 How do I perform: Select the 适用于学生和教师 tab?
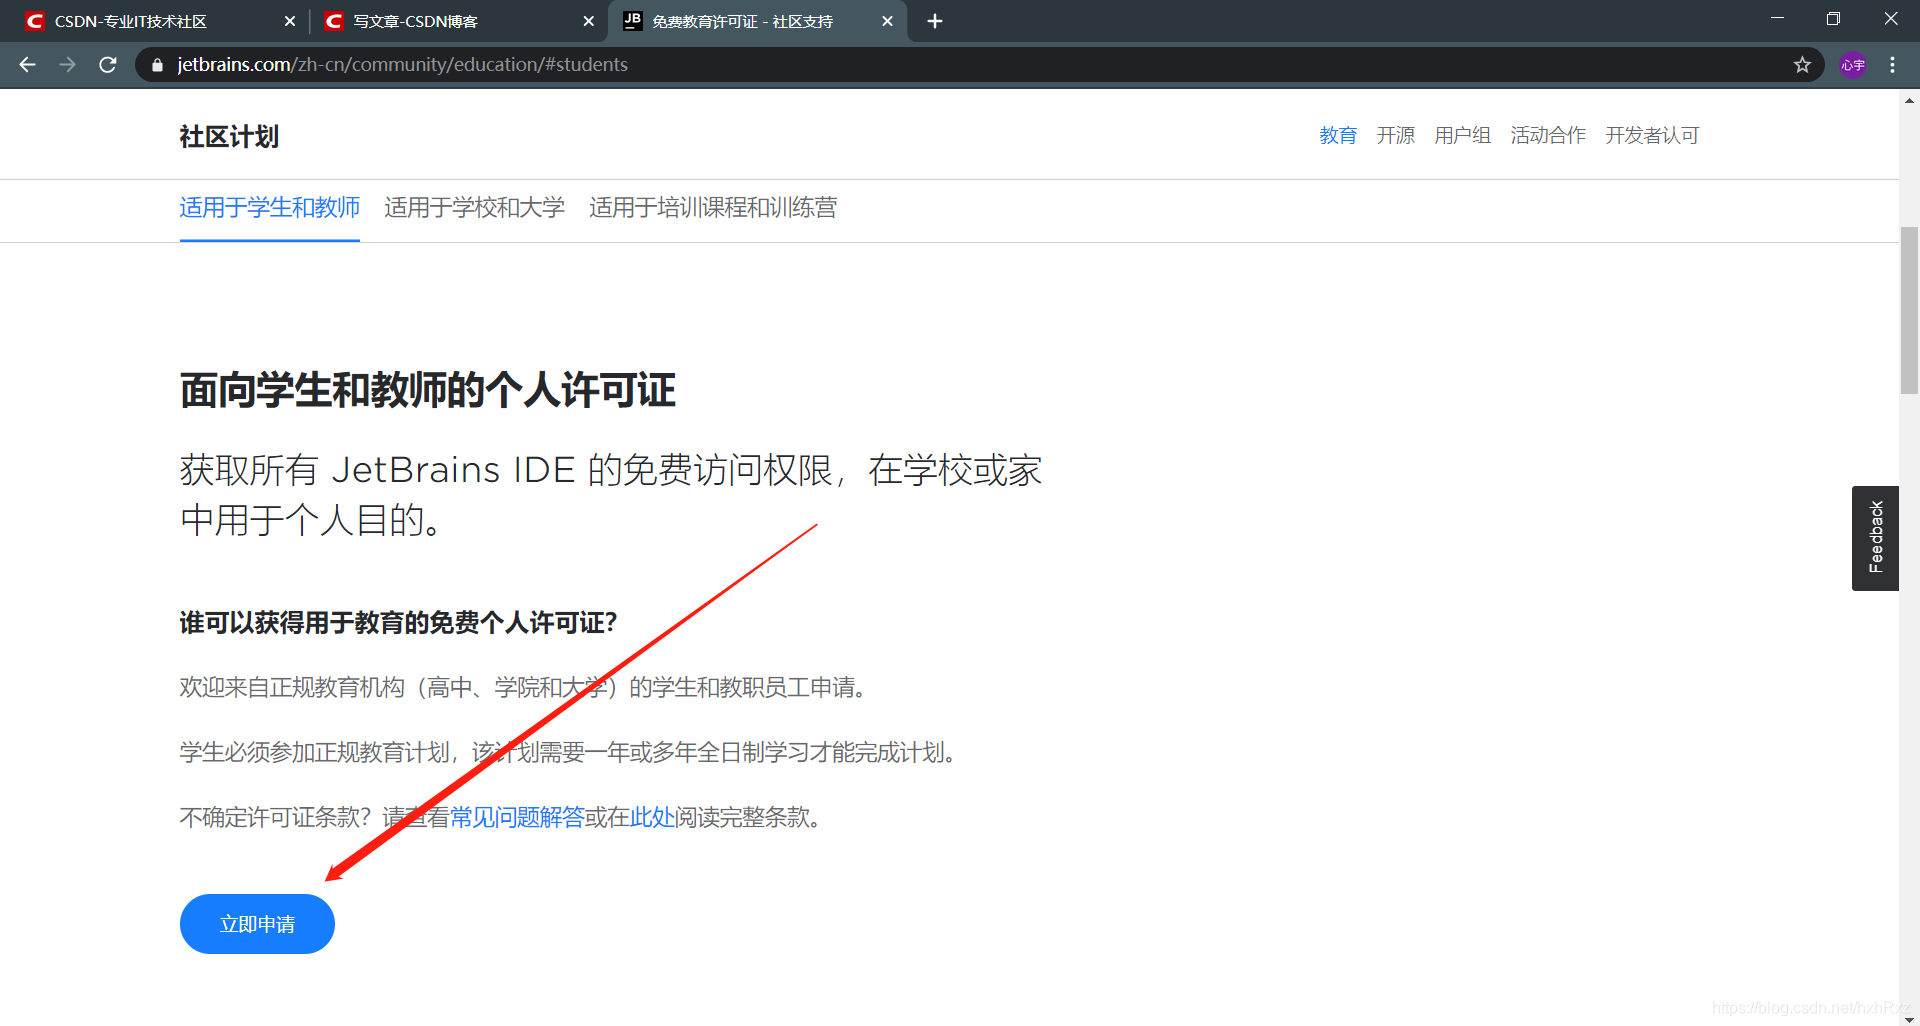(270, 208)
